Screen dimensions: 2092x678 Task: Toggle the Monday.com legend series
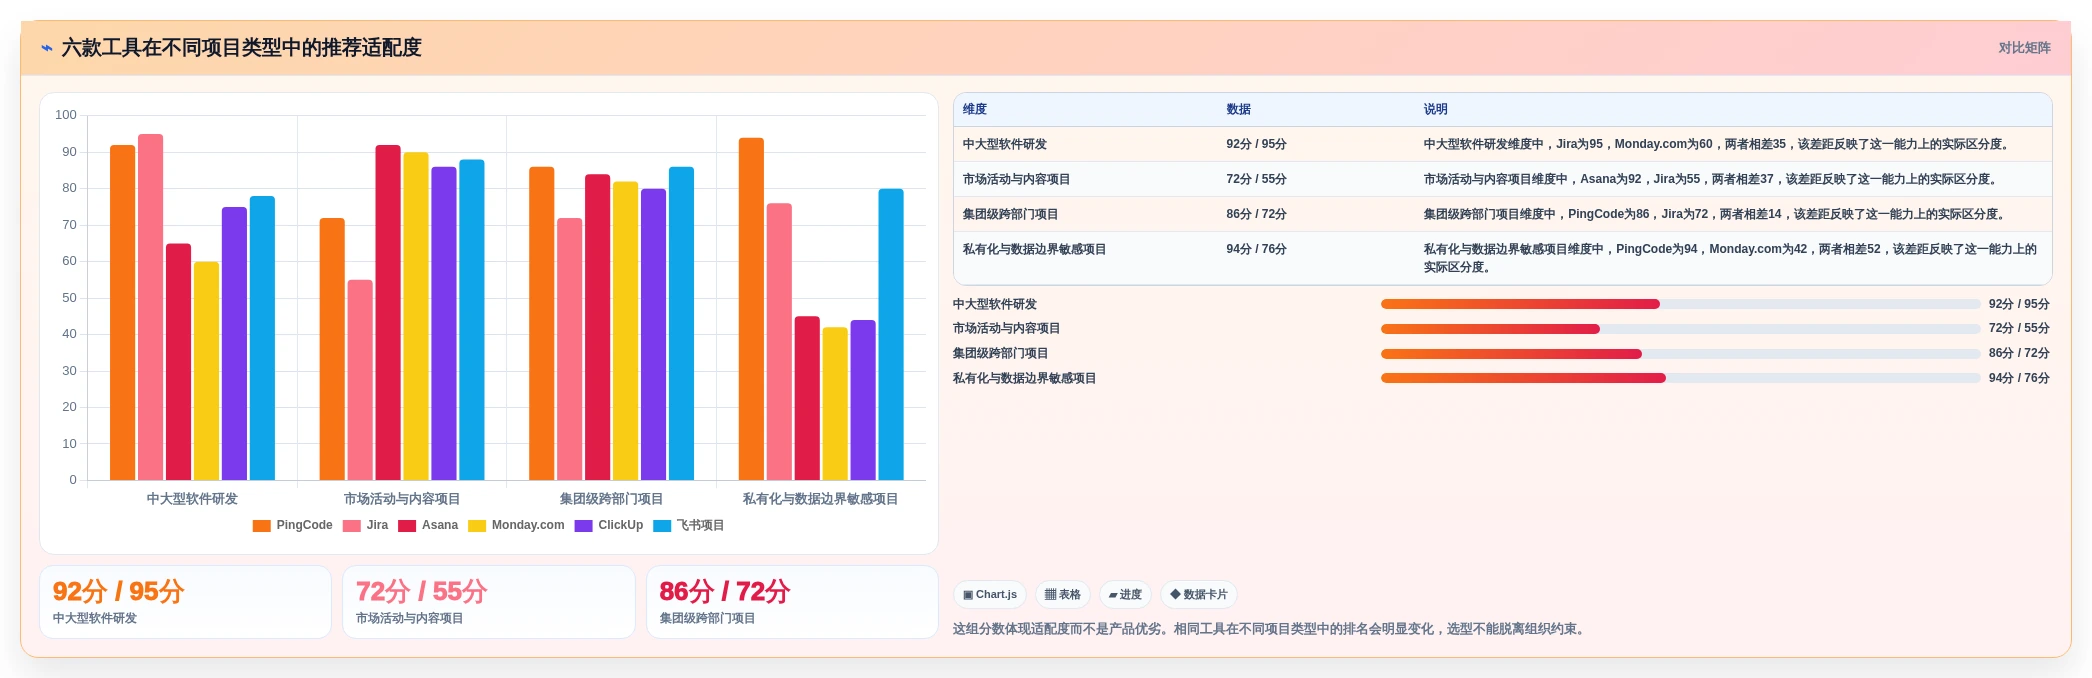[x=516, y=525]
